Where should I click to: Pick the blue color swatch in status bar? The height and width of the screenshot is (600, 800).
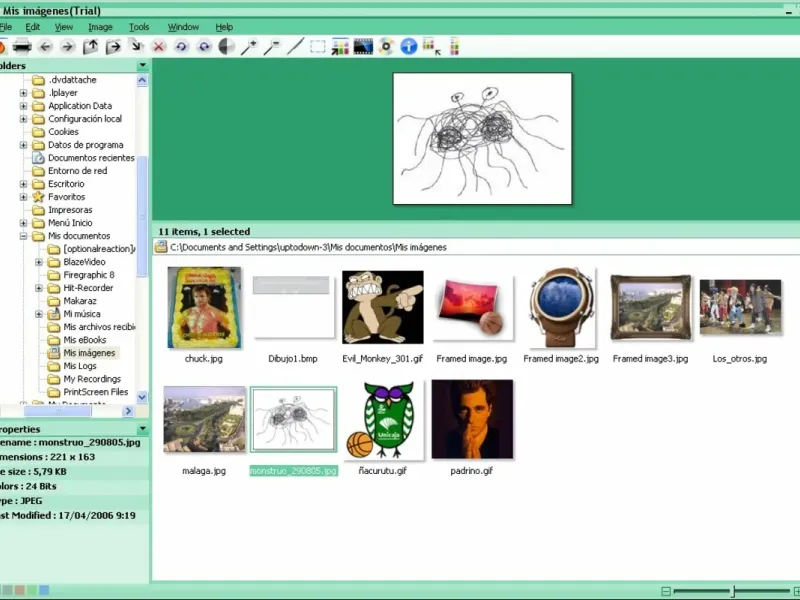coord(44,590)
